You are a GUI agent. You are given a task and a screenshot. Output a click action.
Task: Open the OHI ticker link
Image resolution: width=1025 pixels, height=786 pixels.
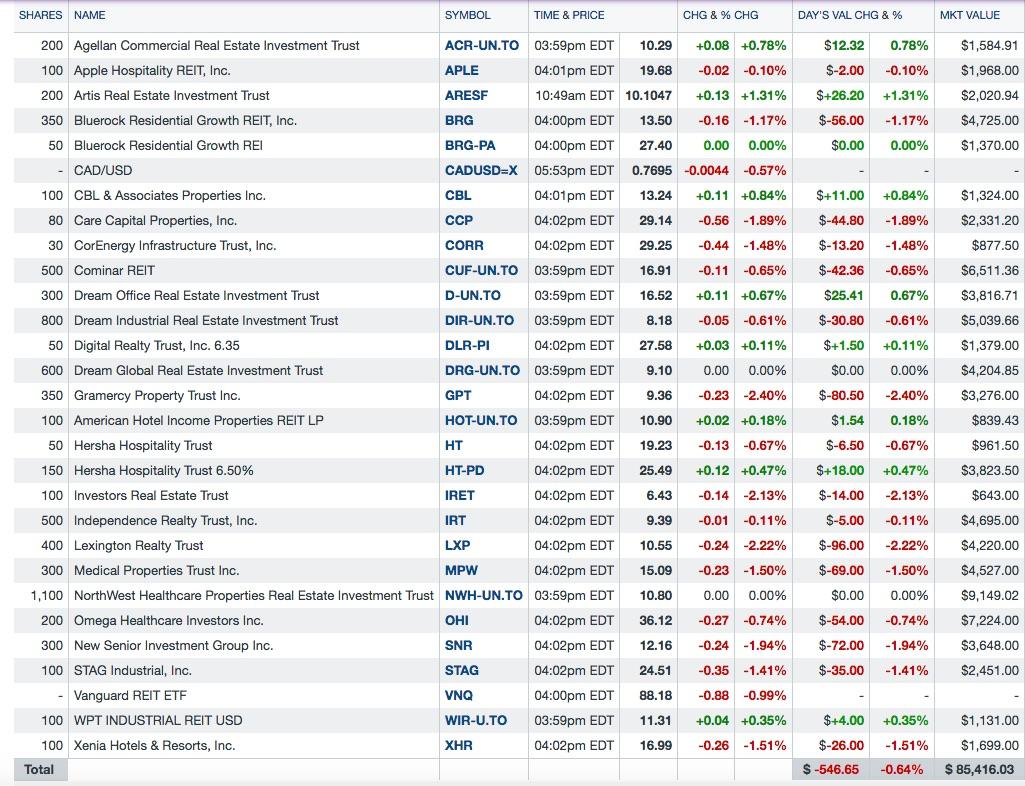point(456,621)
